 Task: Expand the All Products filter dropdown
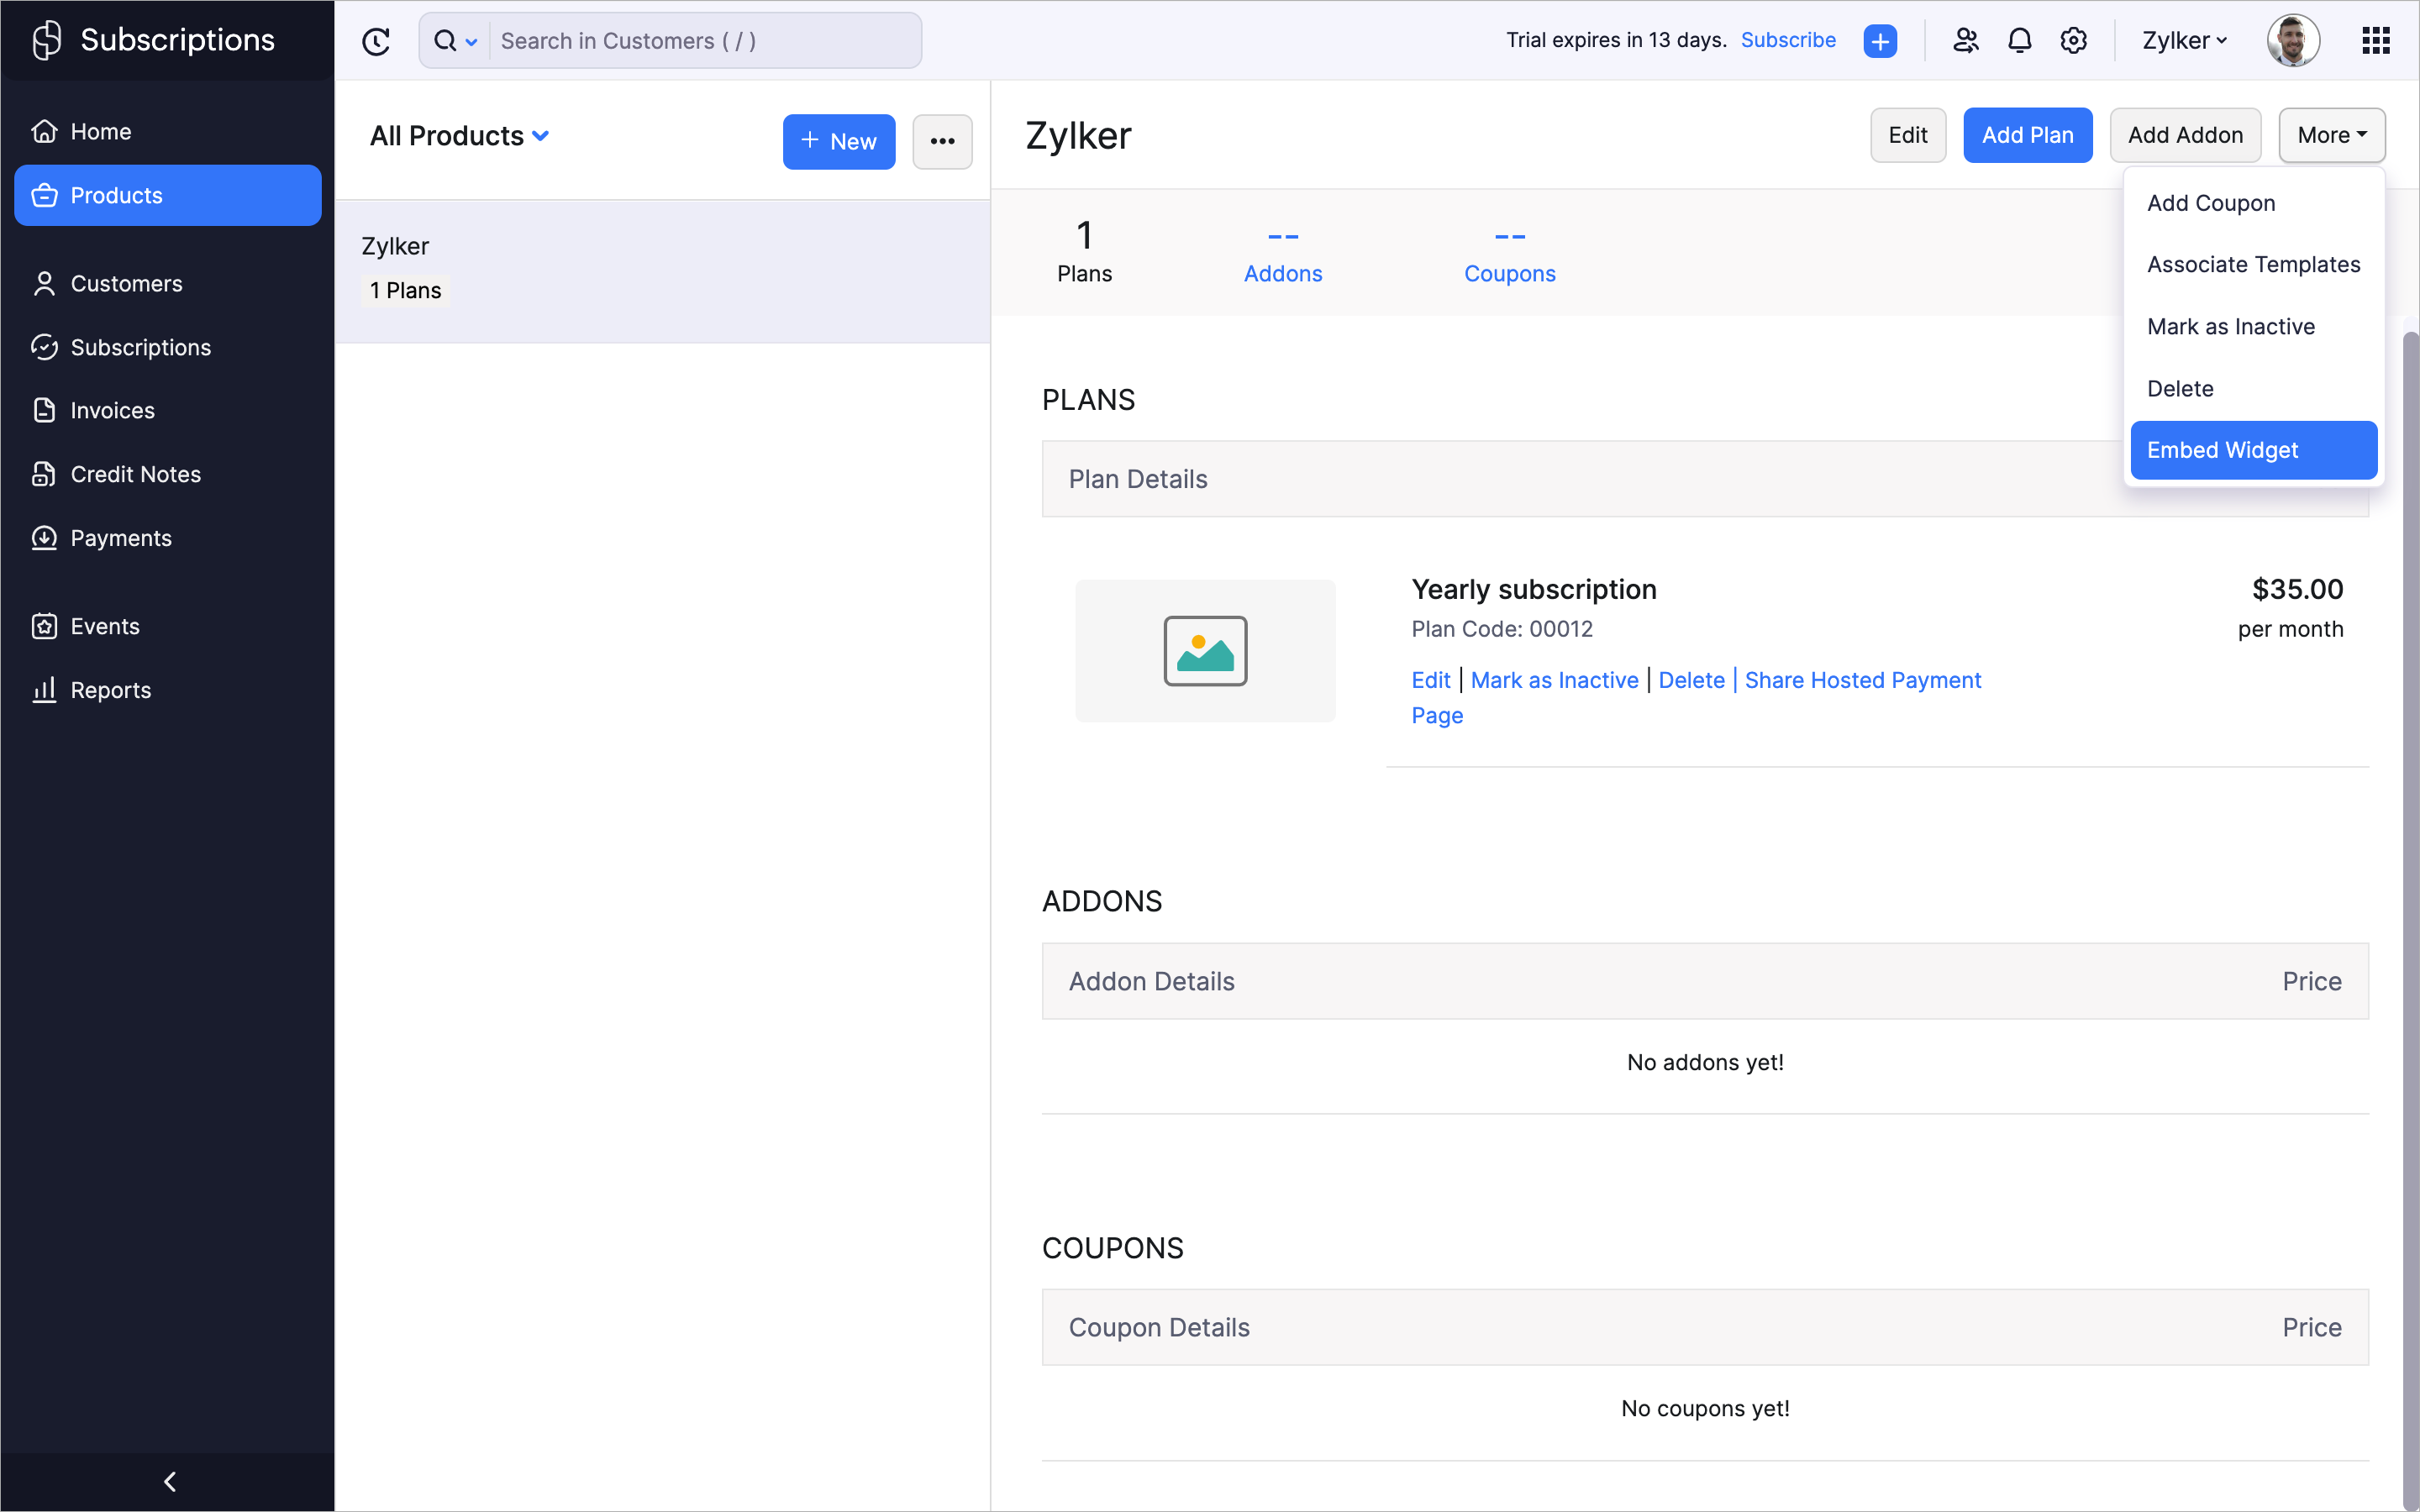coord(459,136)
